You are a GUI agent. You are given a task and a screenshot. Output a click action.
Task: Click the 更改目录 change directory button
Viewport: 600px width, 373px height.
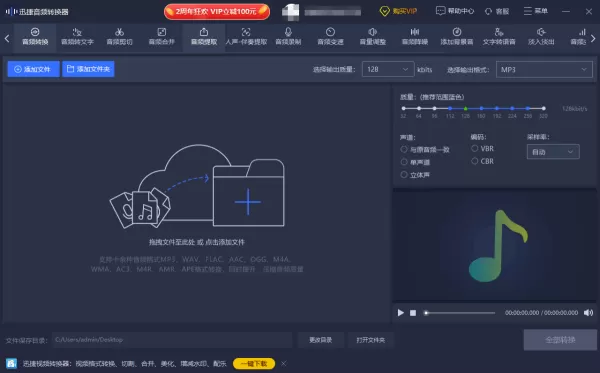pos(321,340)
